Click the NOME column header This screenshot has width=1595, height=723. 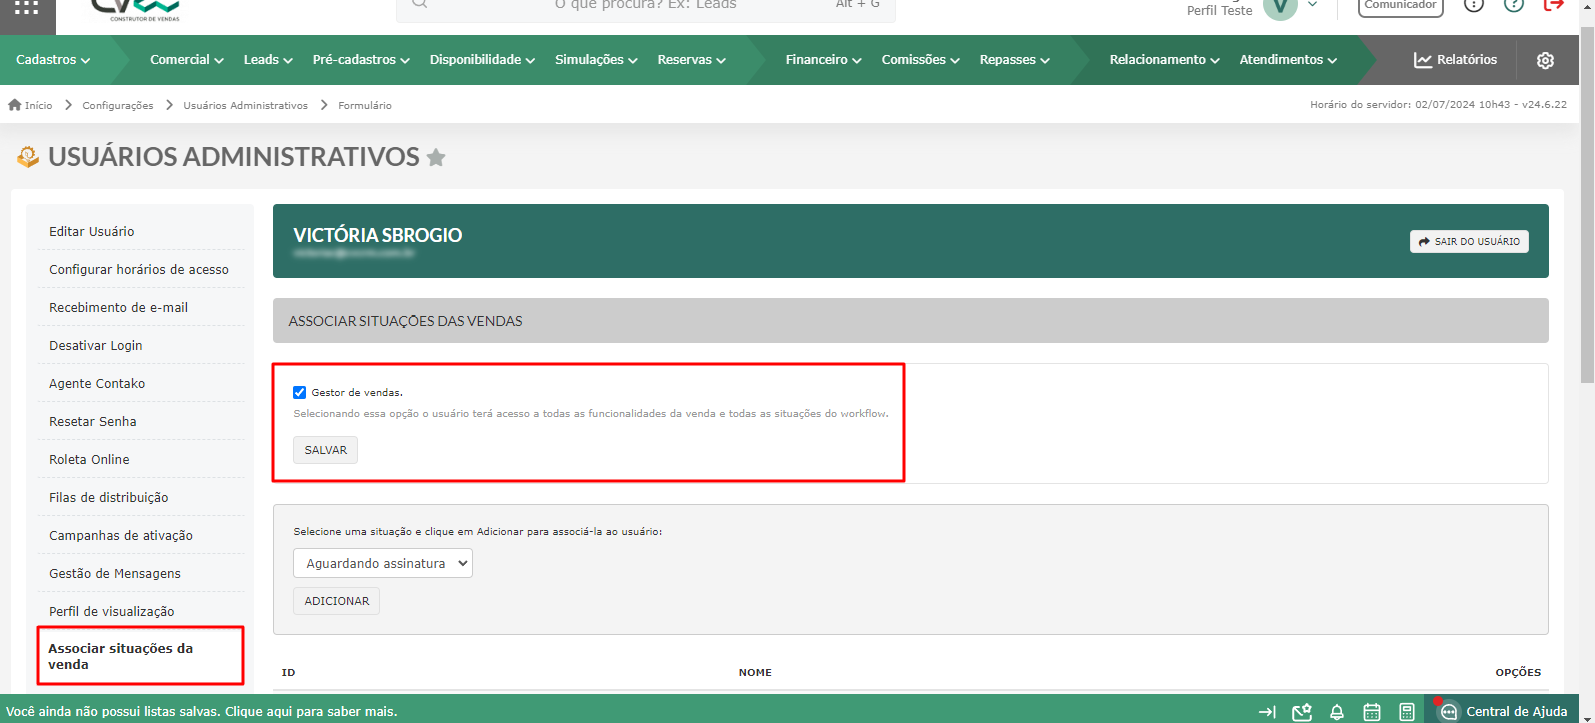click(x=755, y=672)
